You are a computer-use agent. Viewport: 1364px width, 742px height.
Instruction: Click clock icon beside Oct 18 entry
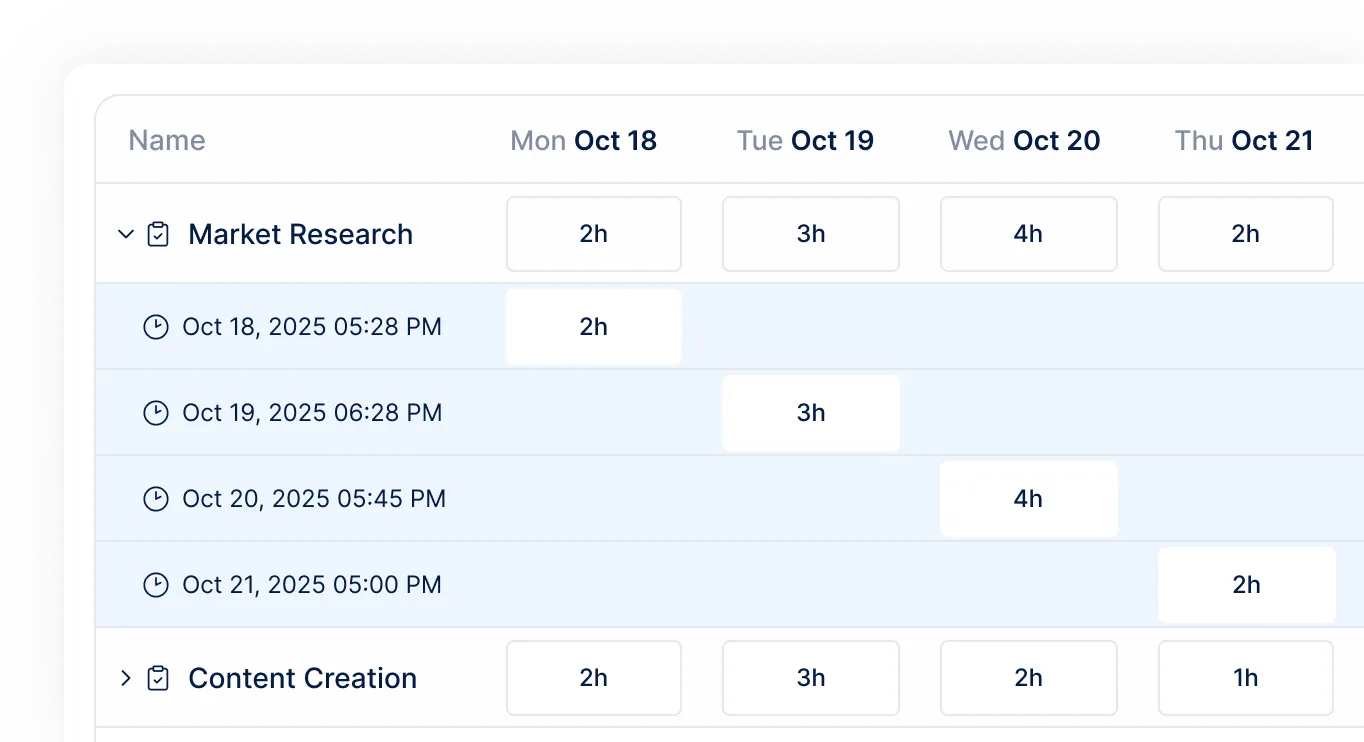coord(156,327)
